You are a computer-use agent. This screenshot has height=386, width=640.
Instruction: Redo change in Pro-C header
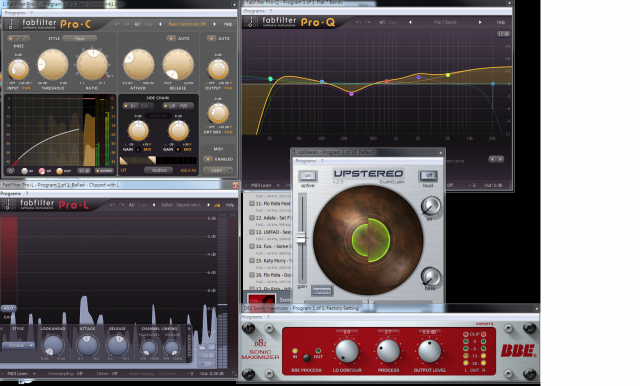127,24
